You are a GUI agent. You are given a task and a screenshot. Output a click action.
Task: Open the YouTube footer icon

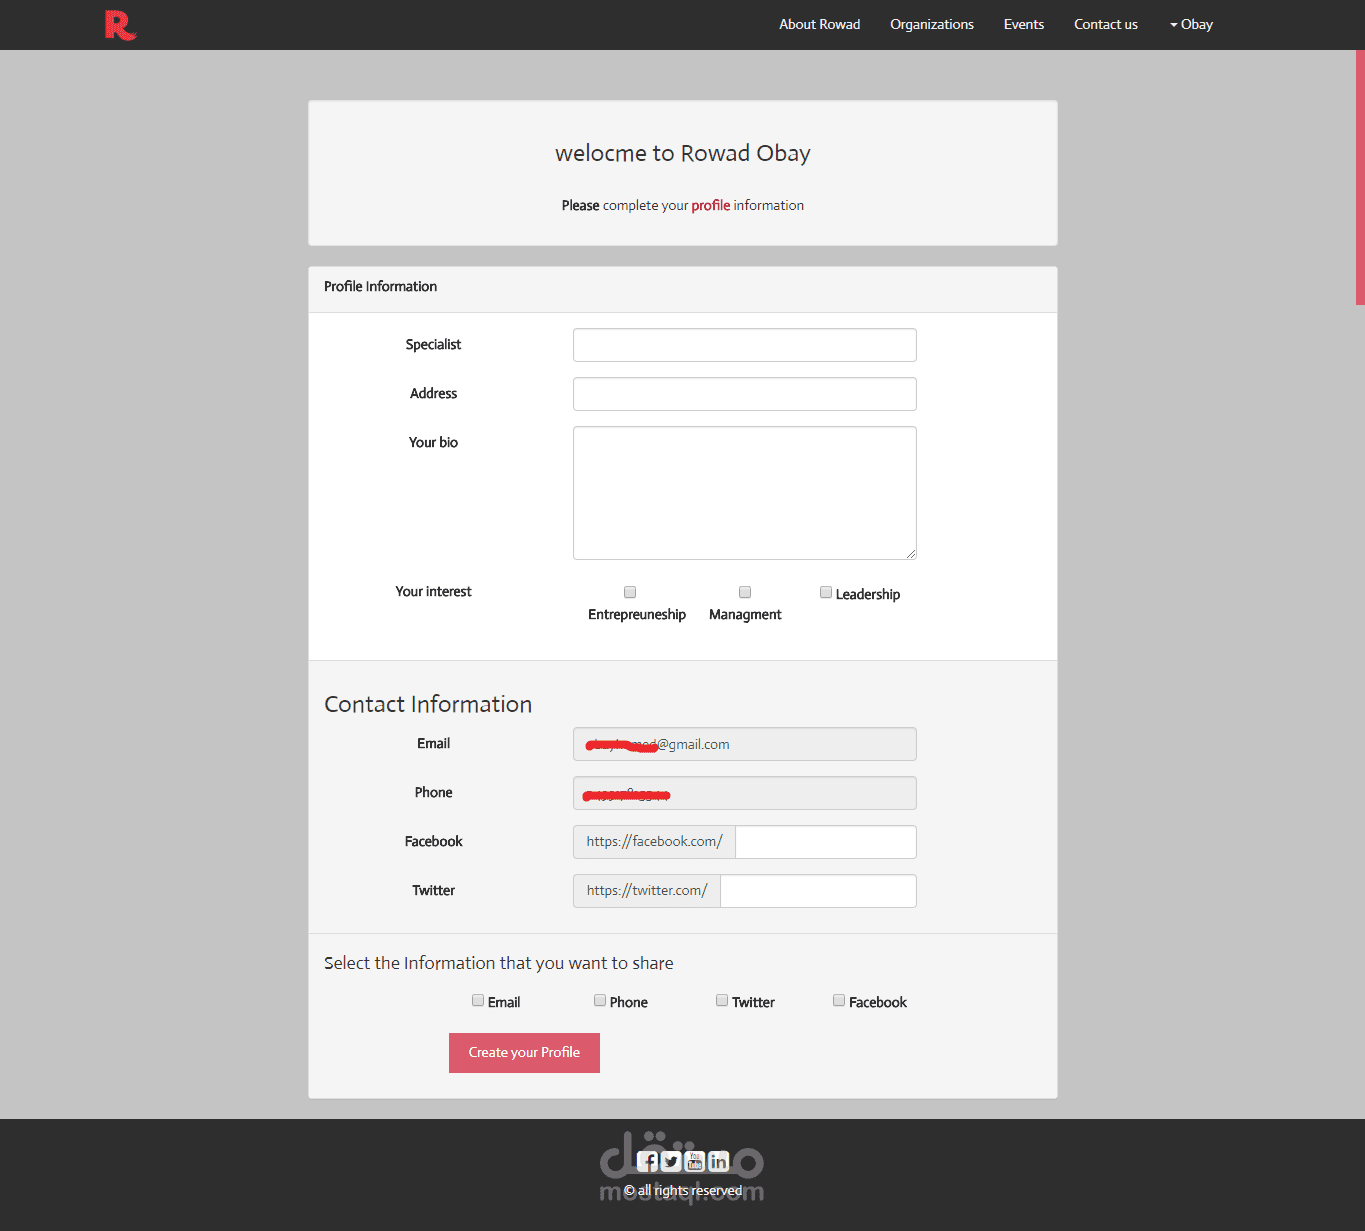click(x=695, y=1161)
